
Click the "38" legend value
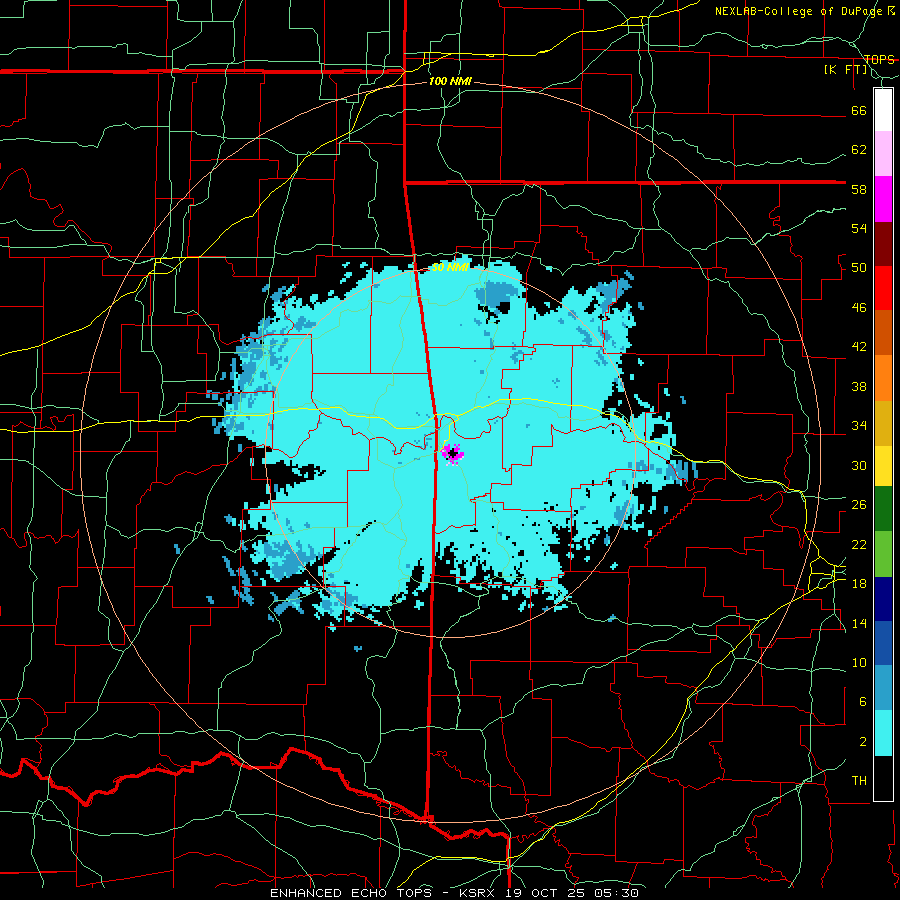[x=859, y=386]
